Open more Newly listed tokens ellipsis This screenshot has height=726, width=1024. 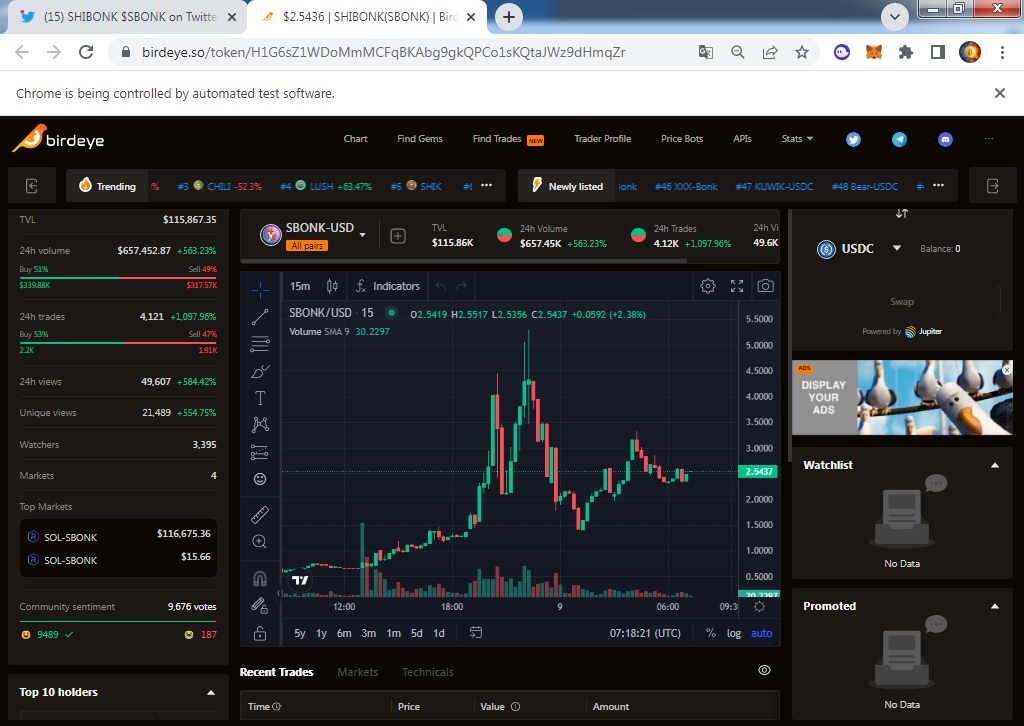(938, 185)
